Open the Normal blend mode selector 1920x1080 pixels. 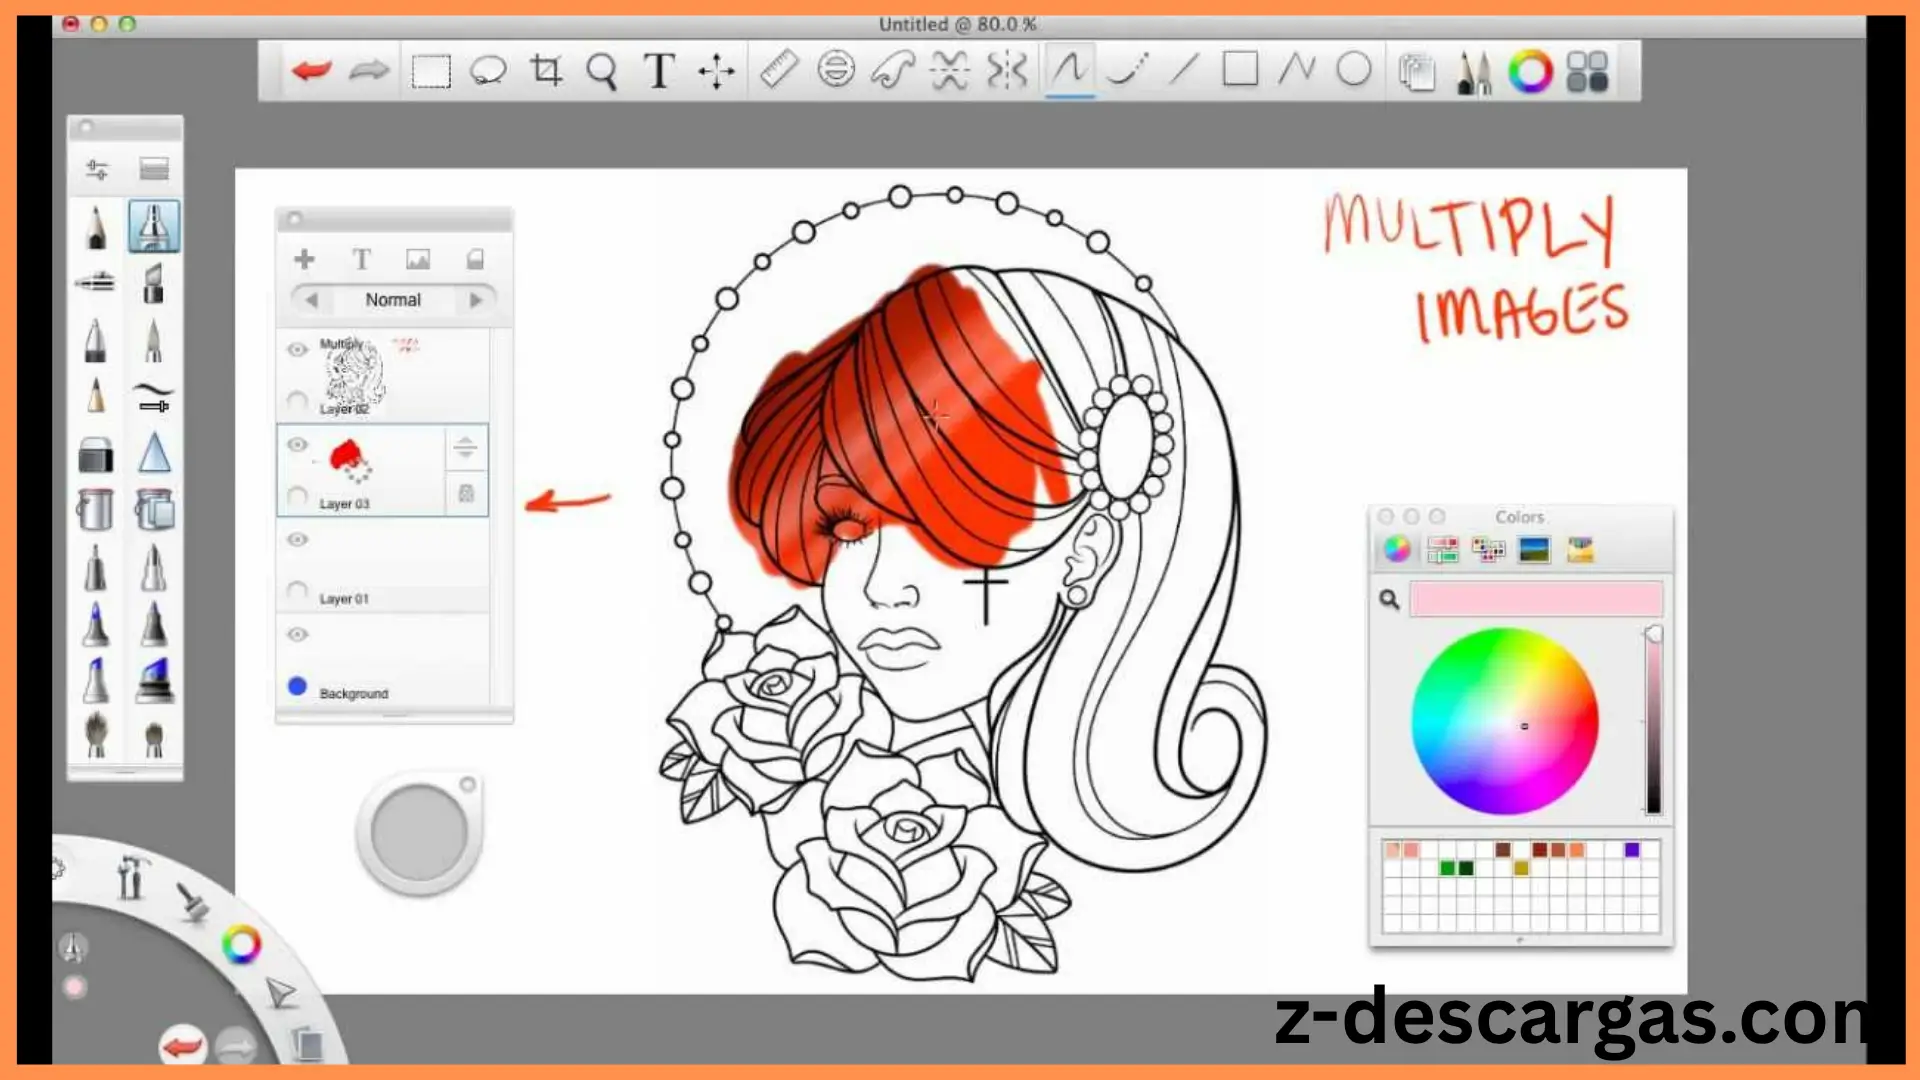tap(393, 300)
